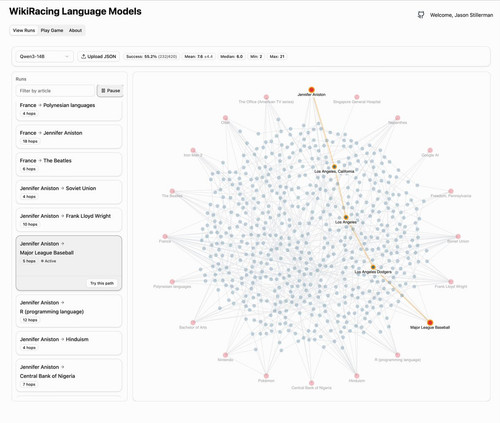Select run Jennifer Aniston → Hinduism
This screenshot has width=500, height=423.
click(69, 343)
